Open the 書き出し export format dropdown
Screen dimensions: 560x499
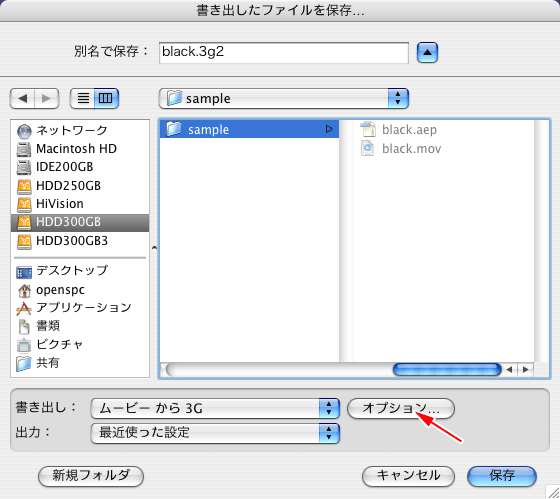215,408
